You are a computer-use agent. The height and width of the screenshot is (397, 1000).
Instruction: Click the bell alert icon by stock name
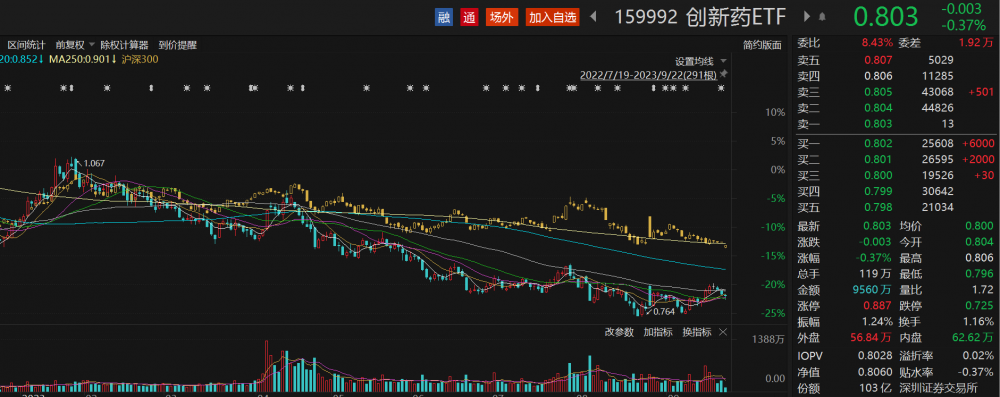coord(823,17)
